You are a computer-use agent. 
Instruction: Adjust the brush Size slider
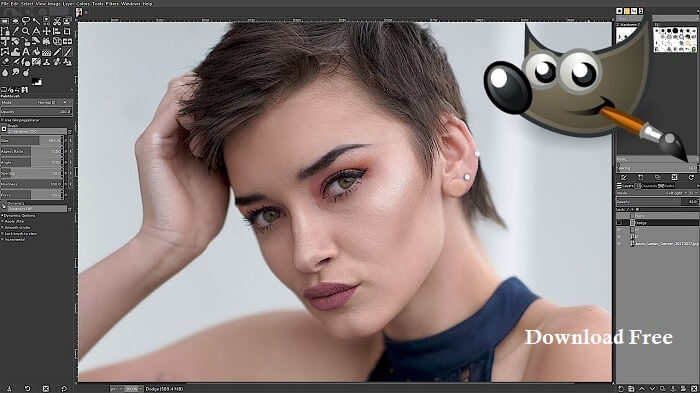coord(31,140)
